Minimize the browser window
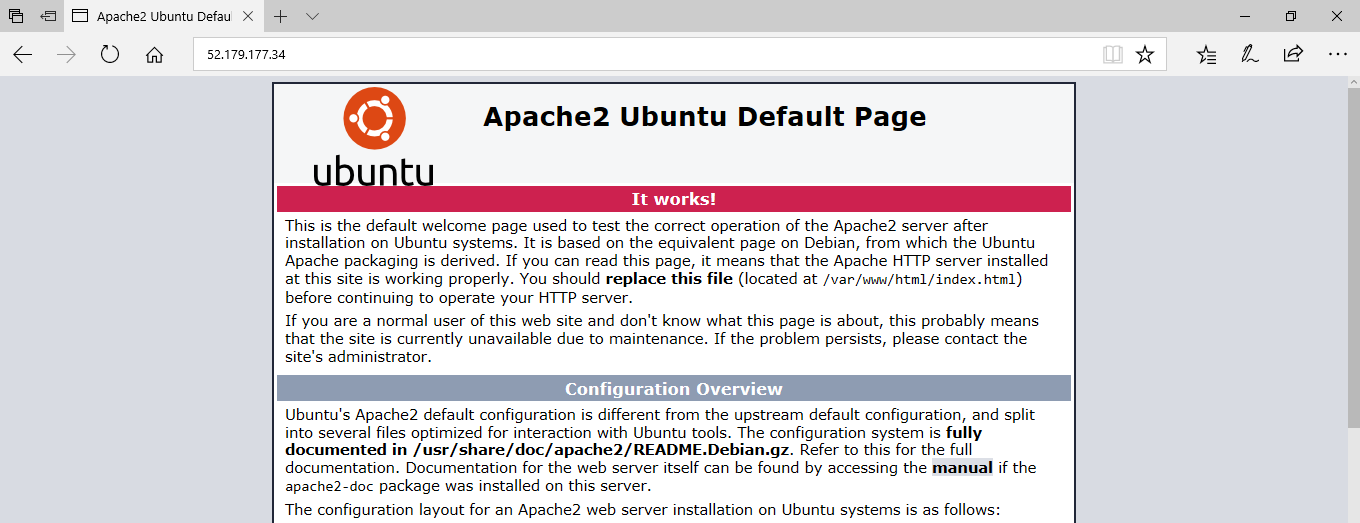This screenshot has width=1360, height=523. tap(1245, 16)
